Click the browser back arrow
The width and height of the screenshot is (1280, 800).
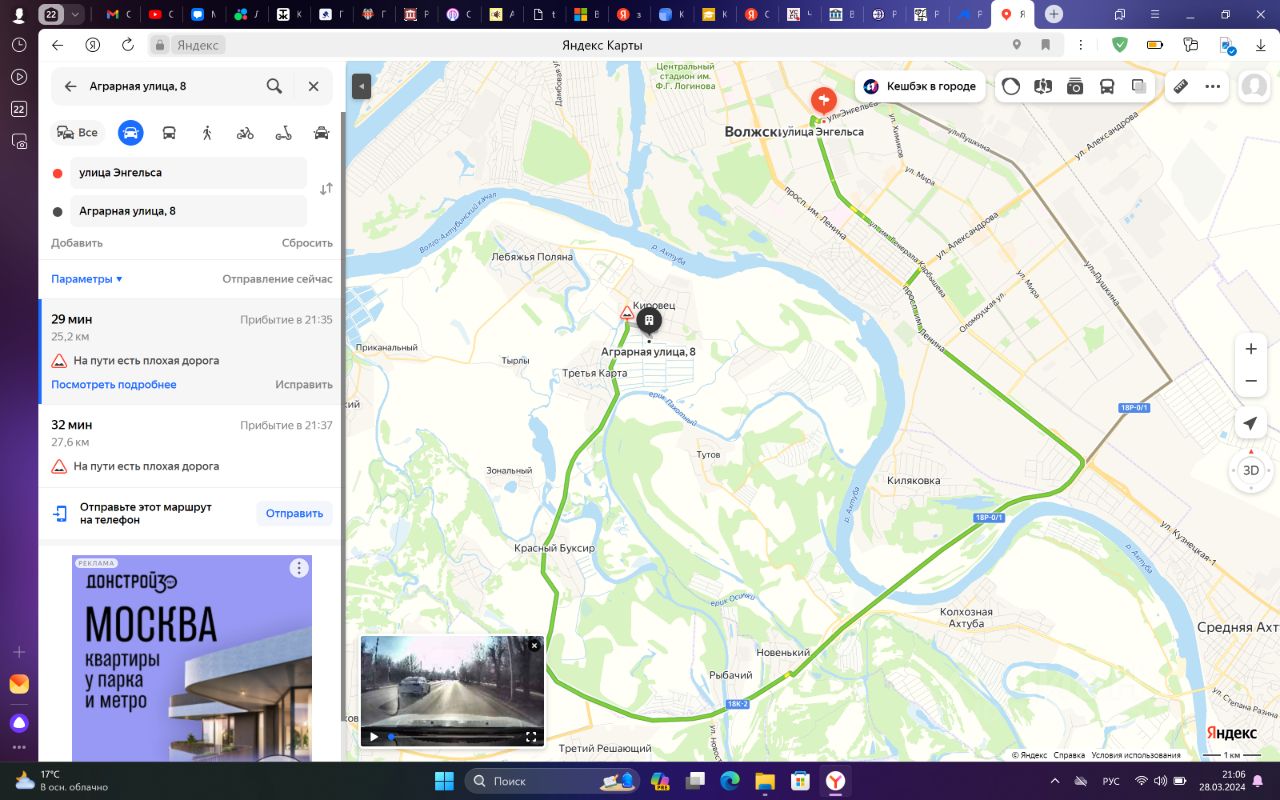57,45
